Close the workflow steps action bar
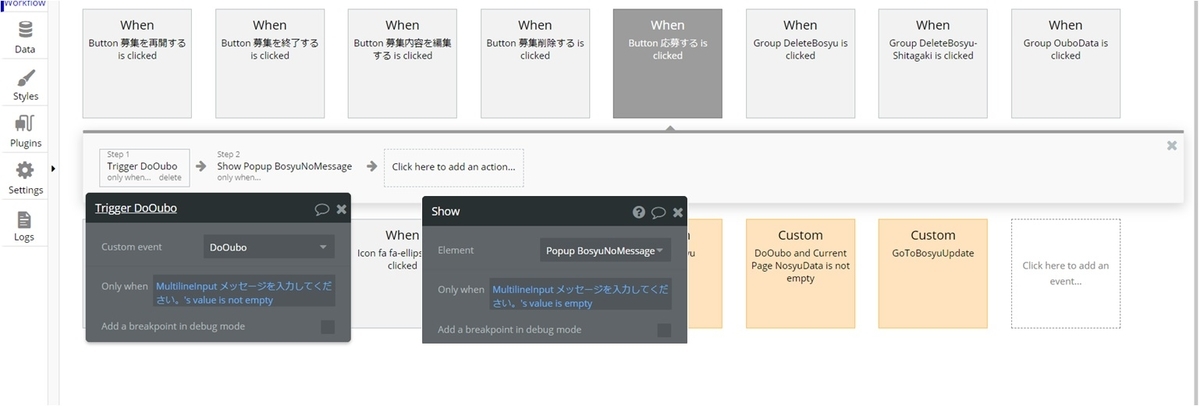Screen dimensions: 1200x406 pos(1172,146)
